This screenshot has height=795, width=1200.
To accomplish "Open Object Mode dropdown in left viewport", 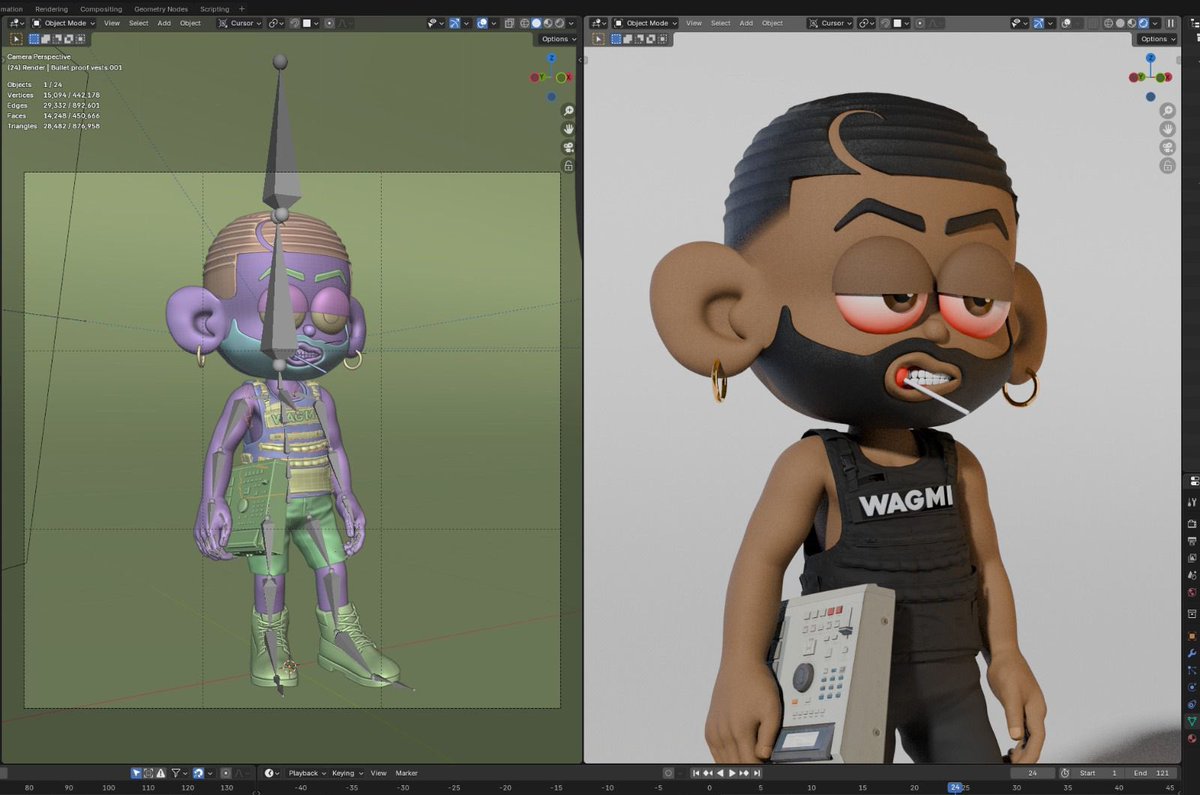I will click(x=63, y=23).
